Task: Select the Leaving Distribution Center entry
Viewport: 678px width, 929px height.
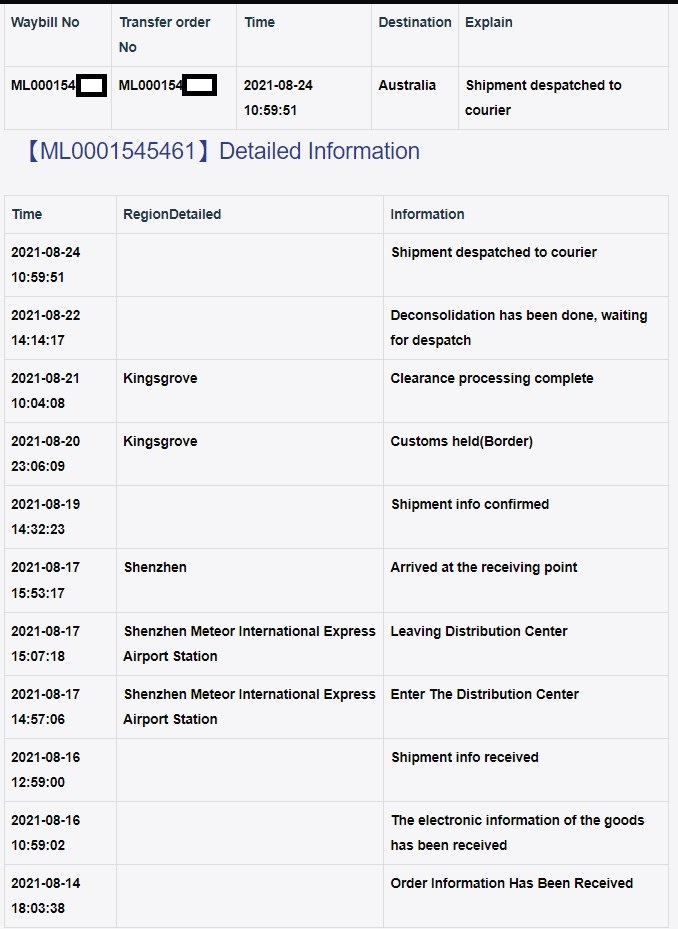Action: [479, 631]
